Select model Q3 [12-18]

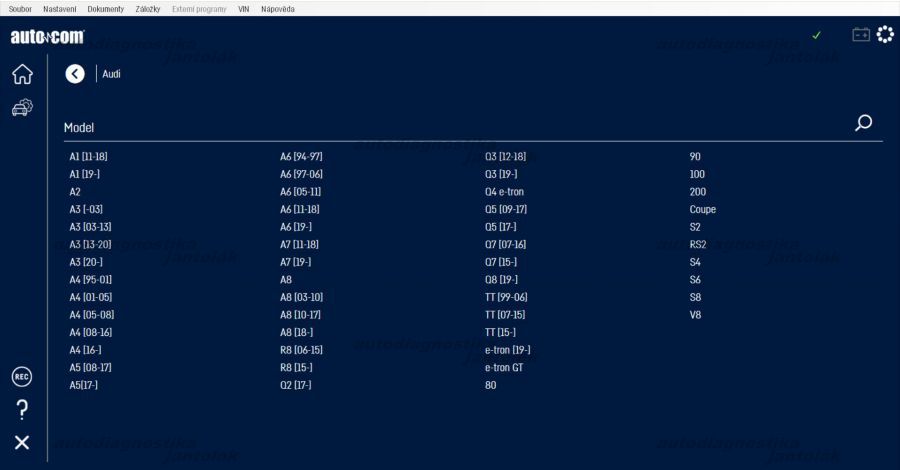pos(505,156)
